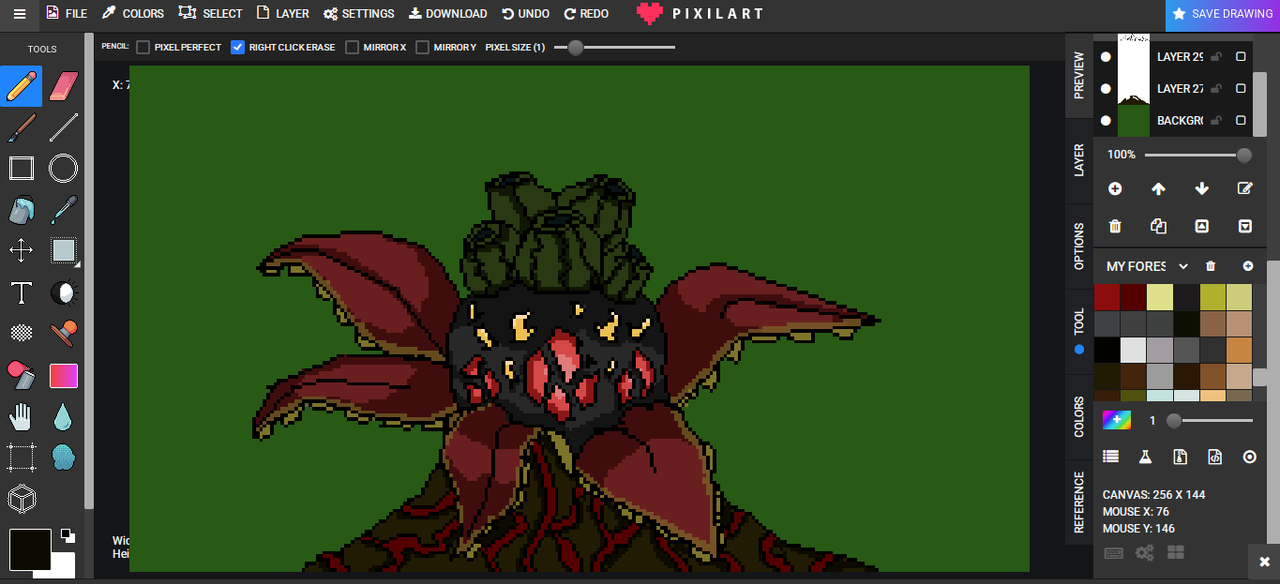Choose the Brush tool
Screen dimensions: 1280x584
click(21, 127)
